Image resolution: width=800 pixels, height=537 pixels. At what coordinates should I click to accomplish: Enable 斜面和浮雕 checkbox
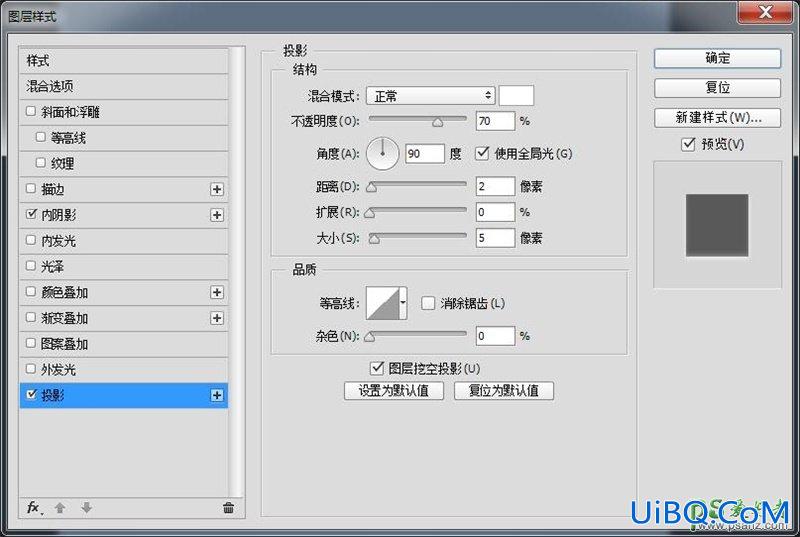coord(31,111)
